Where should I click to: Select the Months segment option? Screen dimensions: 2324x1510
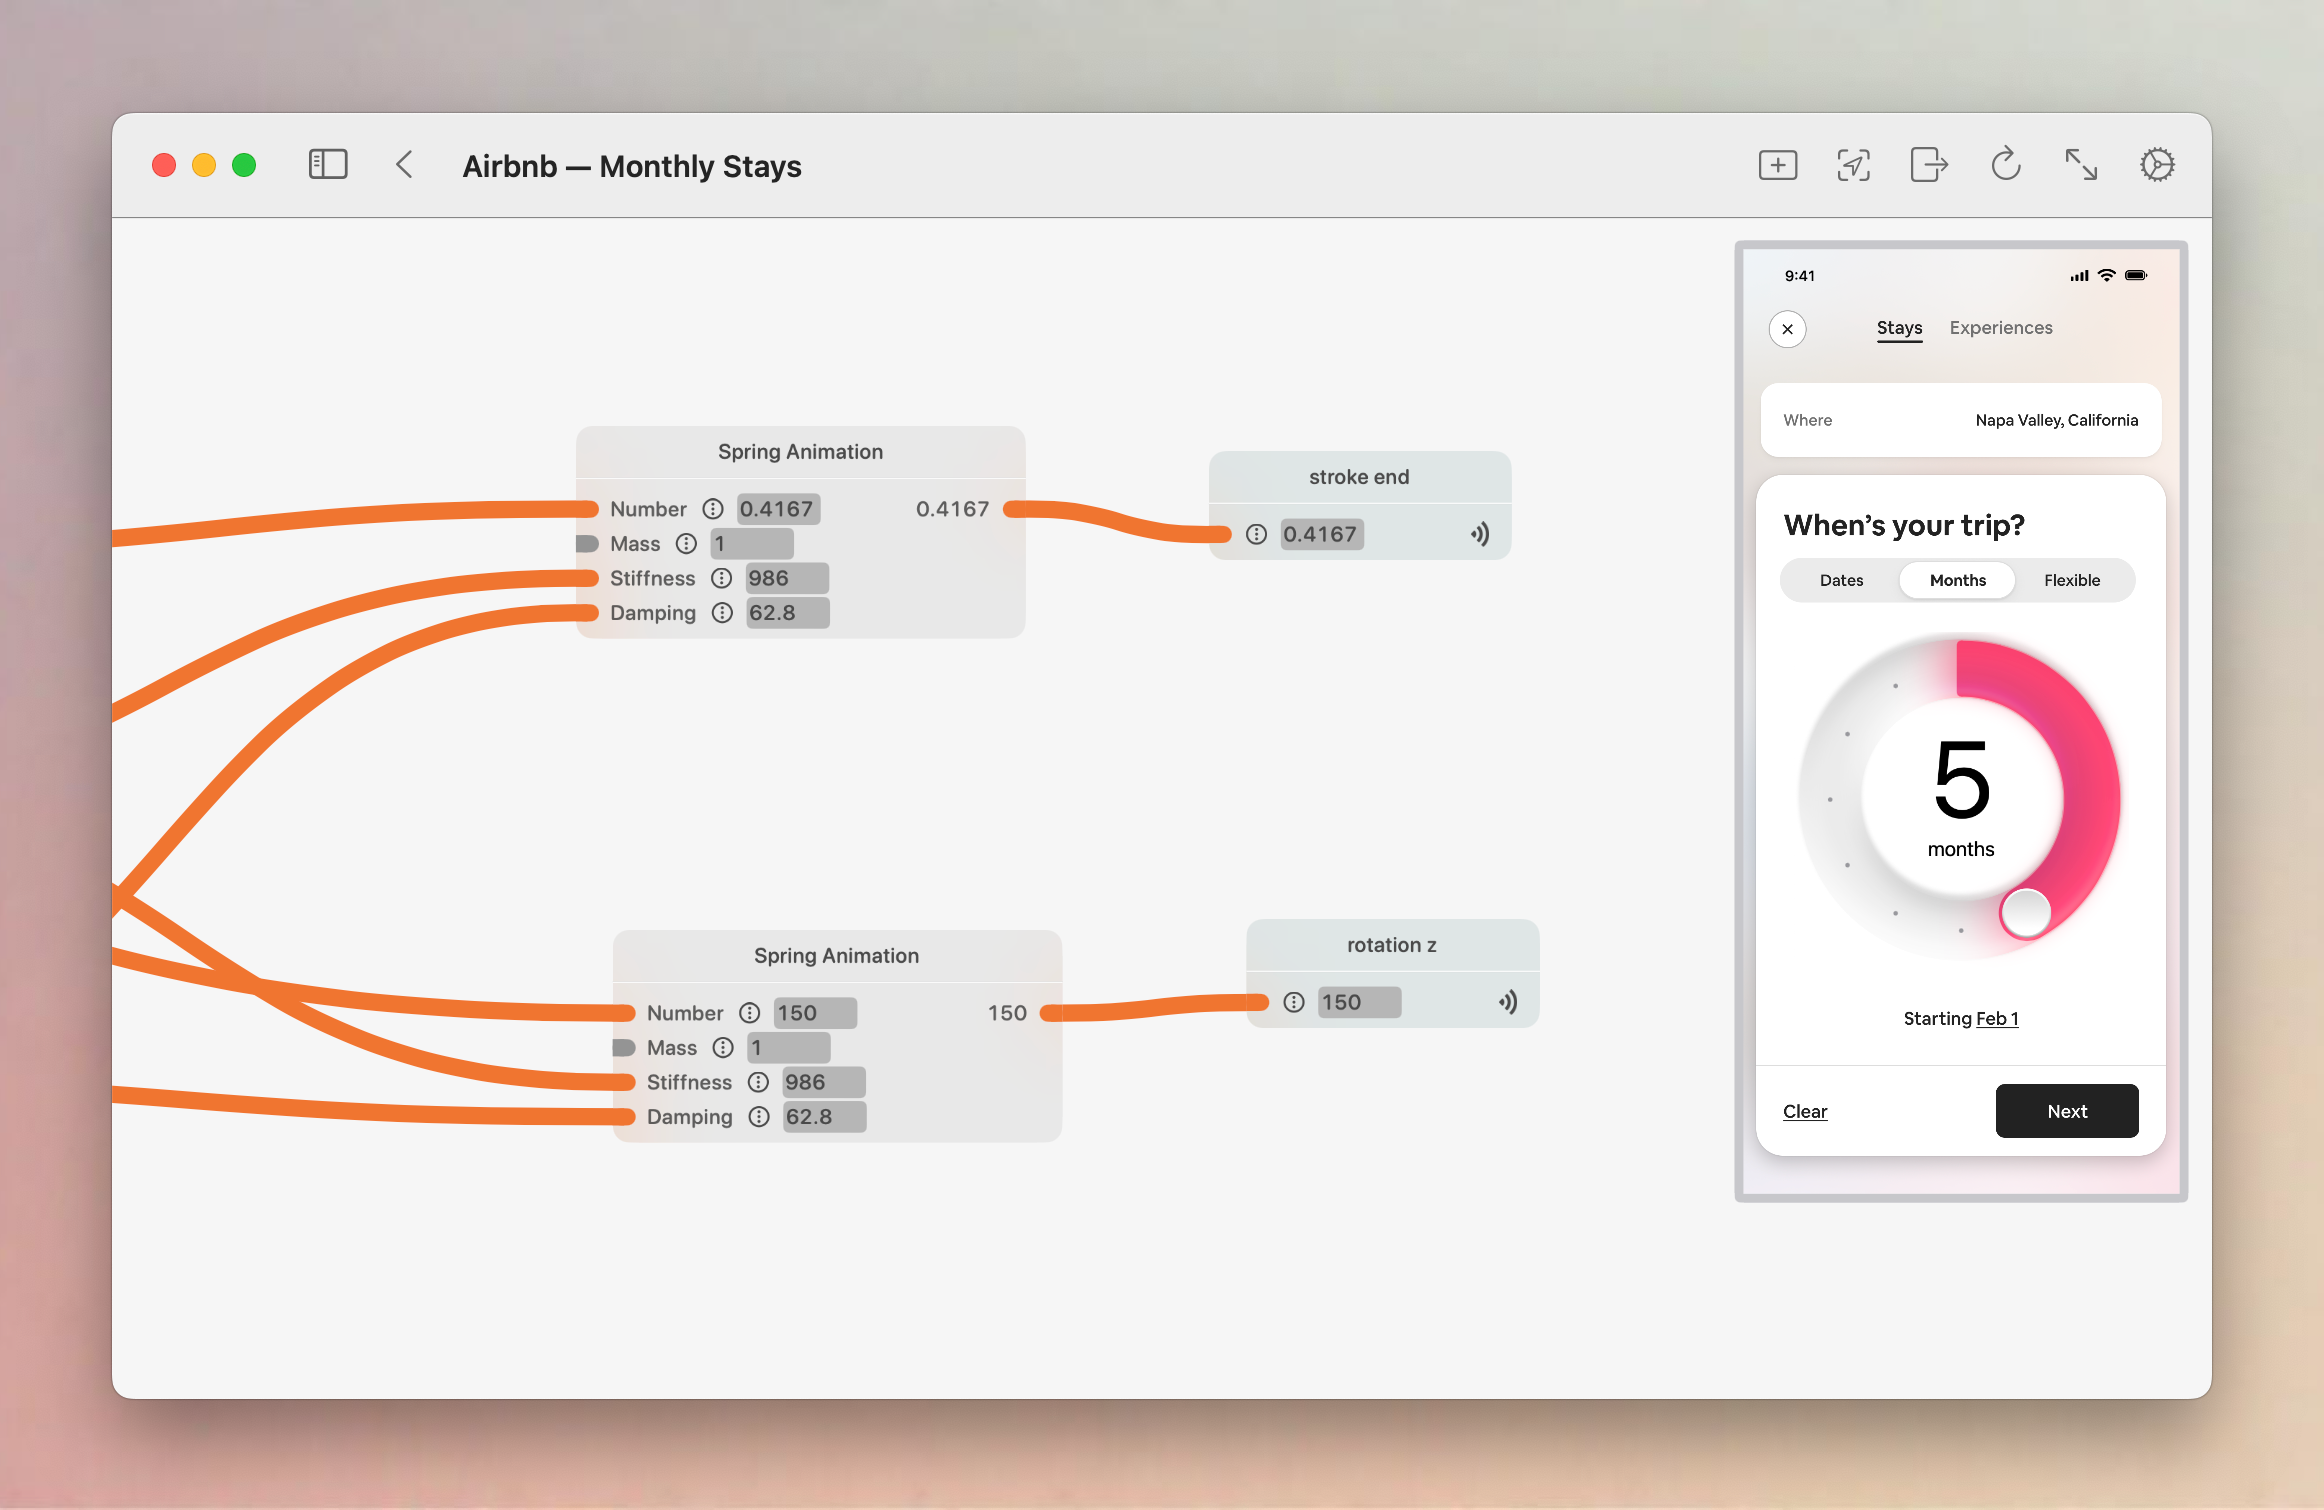pos(1957,580)
